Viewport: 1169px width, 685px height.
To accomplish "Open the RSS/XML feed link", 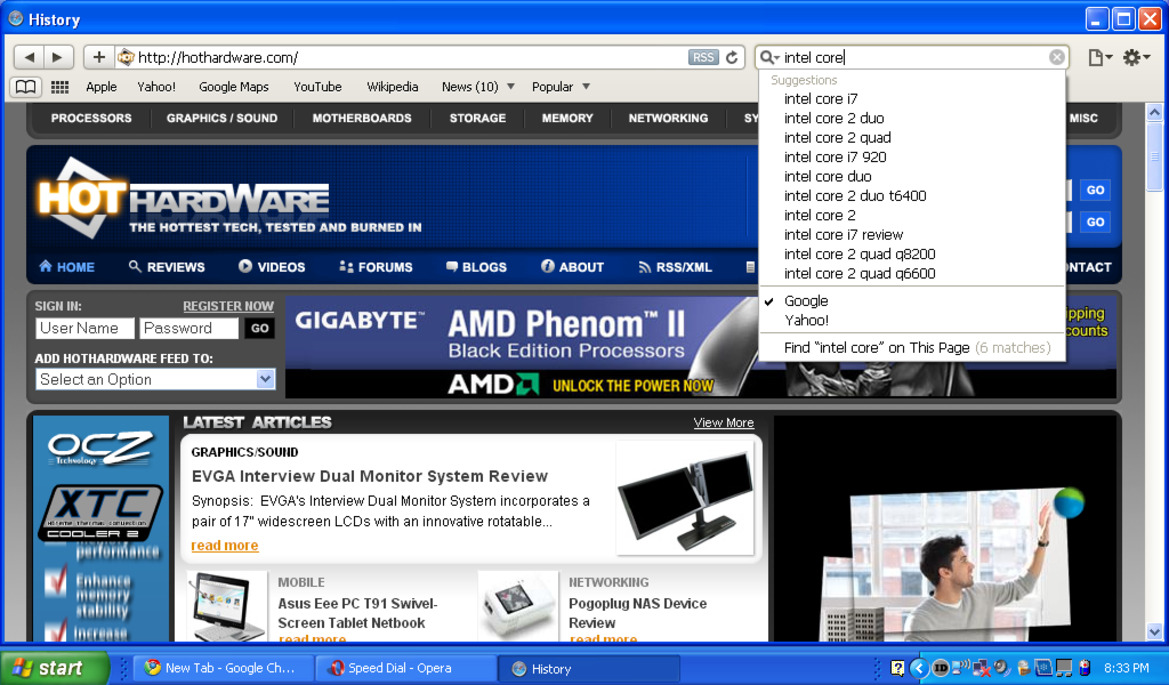I will tap(675, 267).
